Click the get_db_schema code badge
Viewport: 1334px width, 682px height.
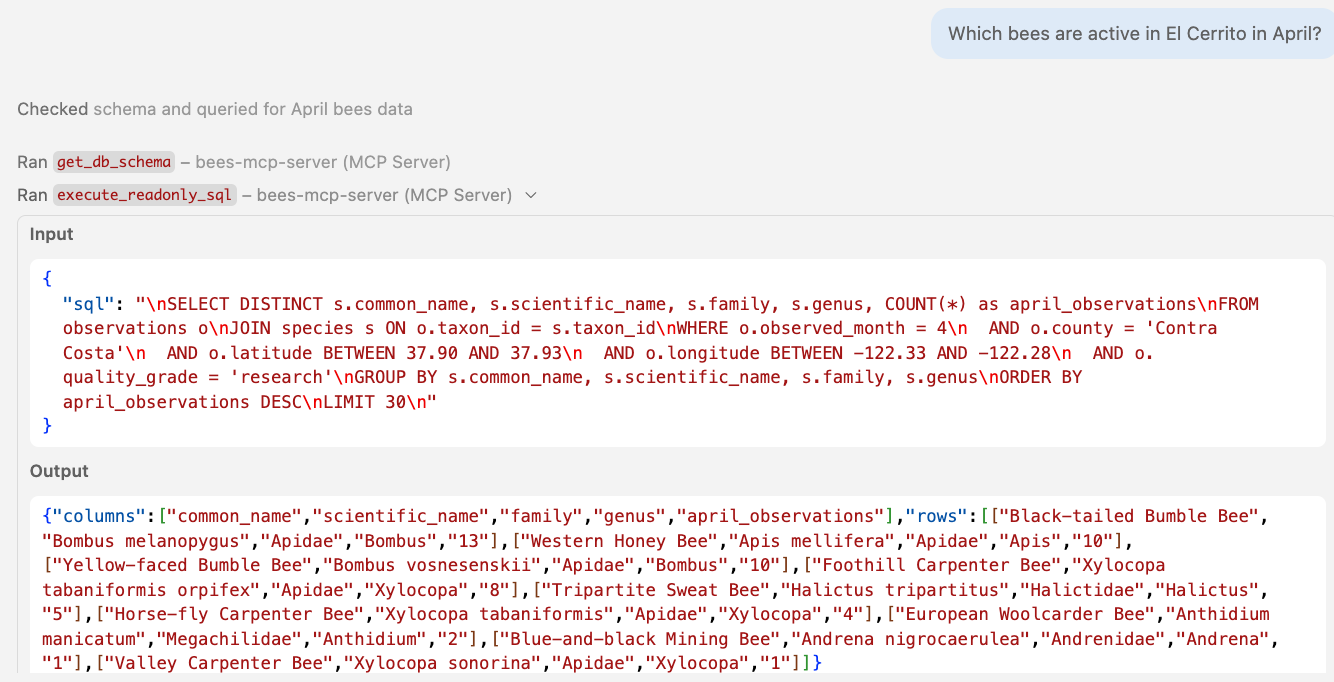pos(113,160)
